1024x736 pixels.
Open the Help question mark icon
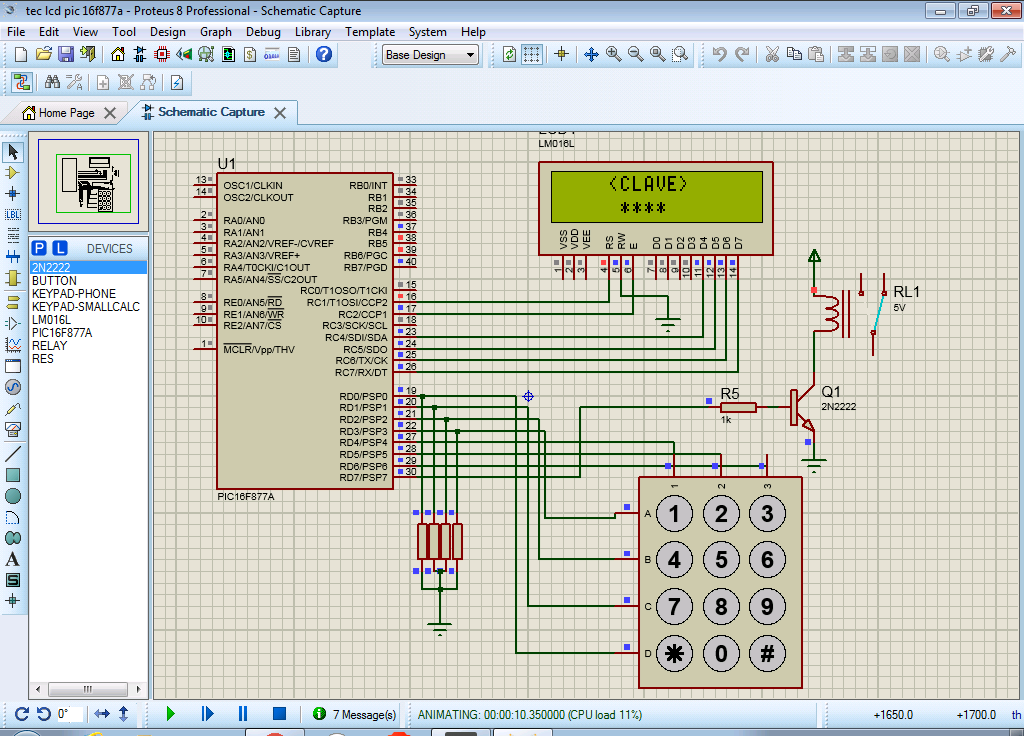coord(324,54)
